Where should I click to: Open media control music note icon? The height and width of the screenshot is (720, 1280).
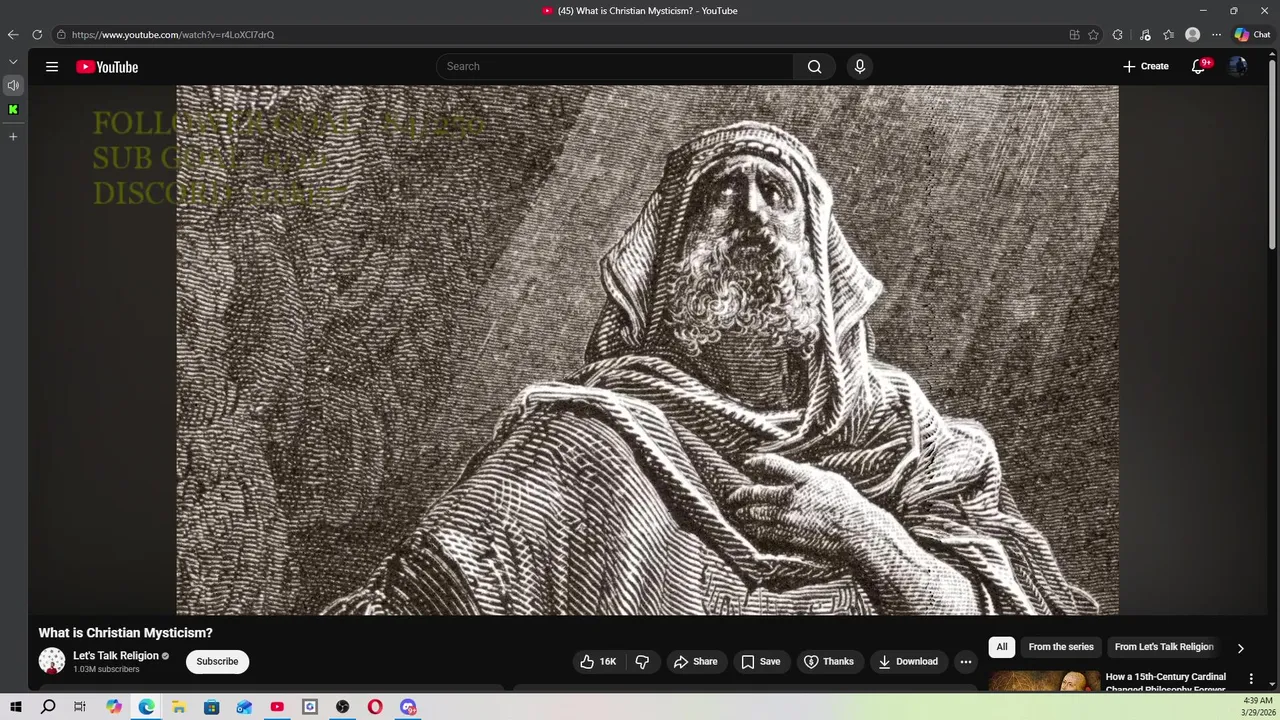(x=1145, y=35)
